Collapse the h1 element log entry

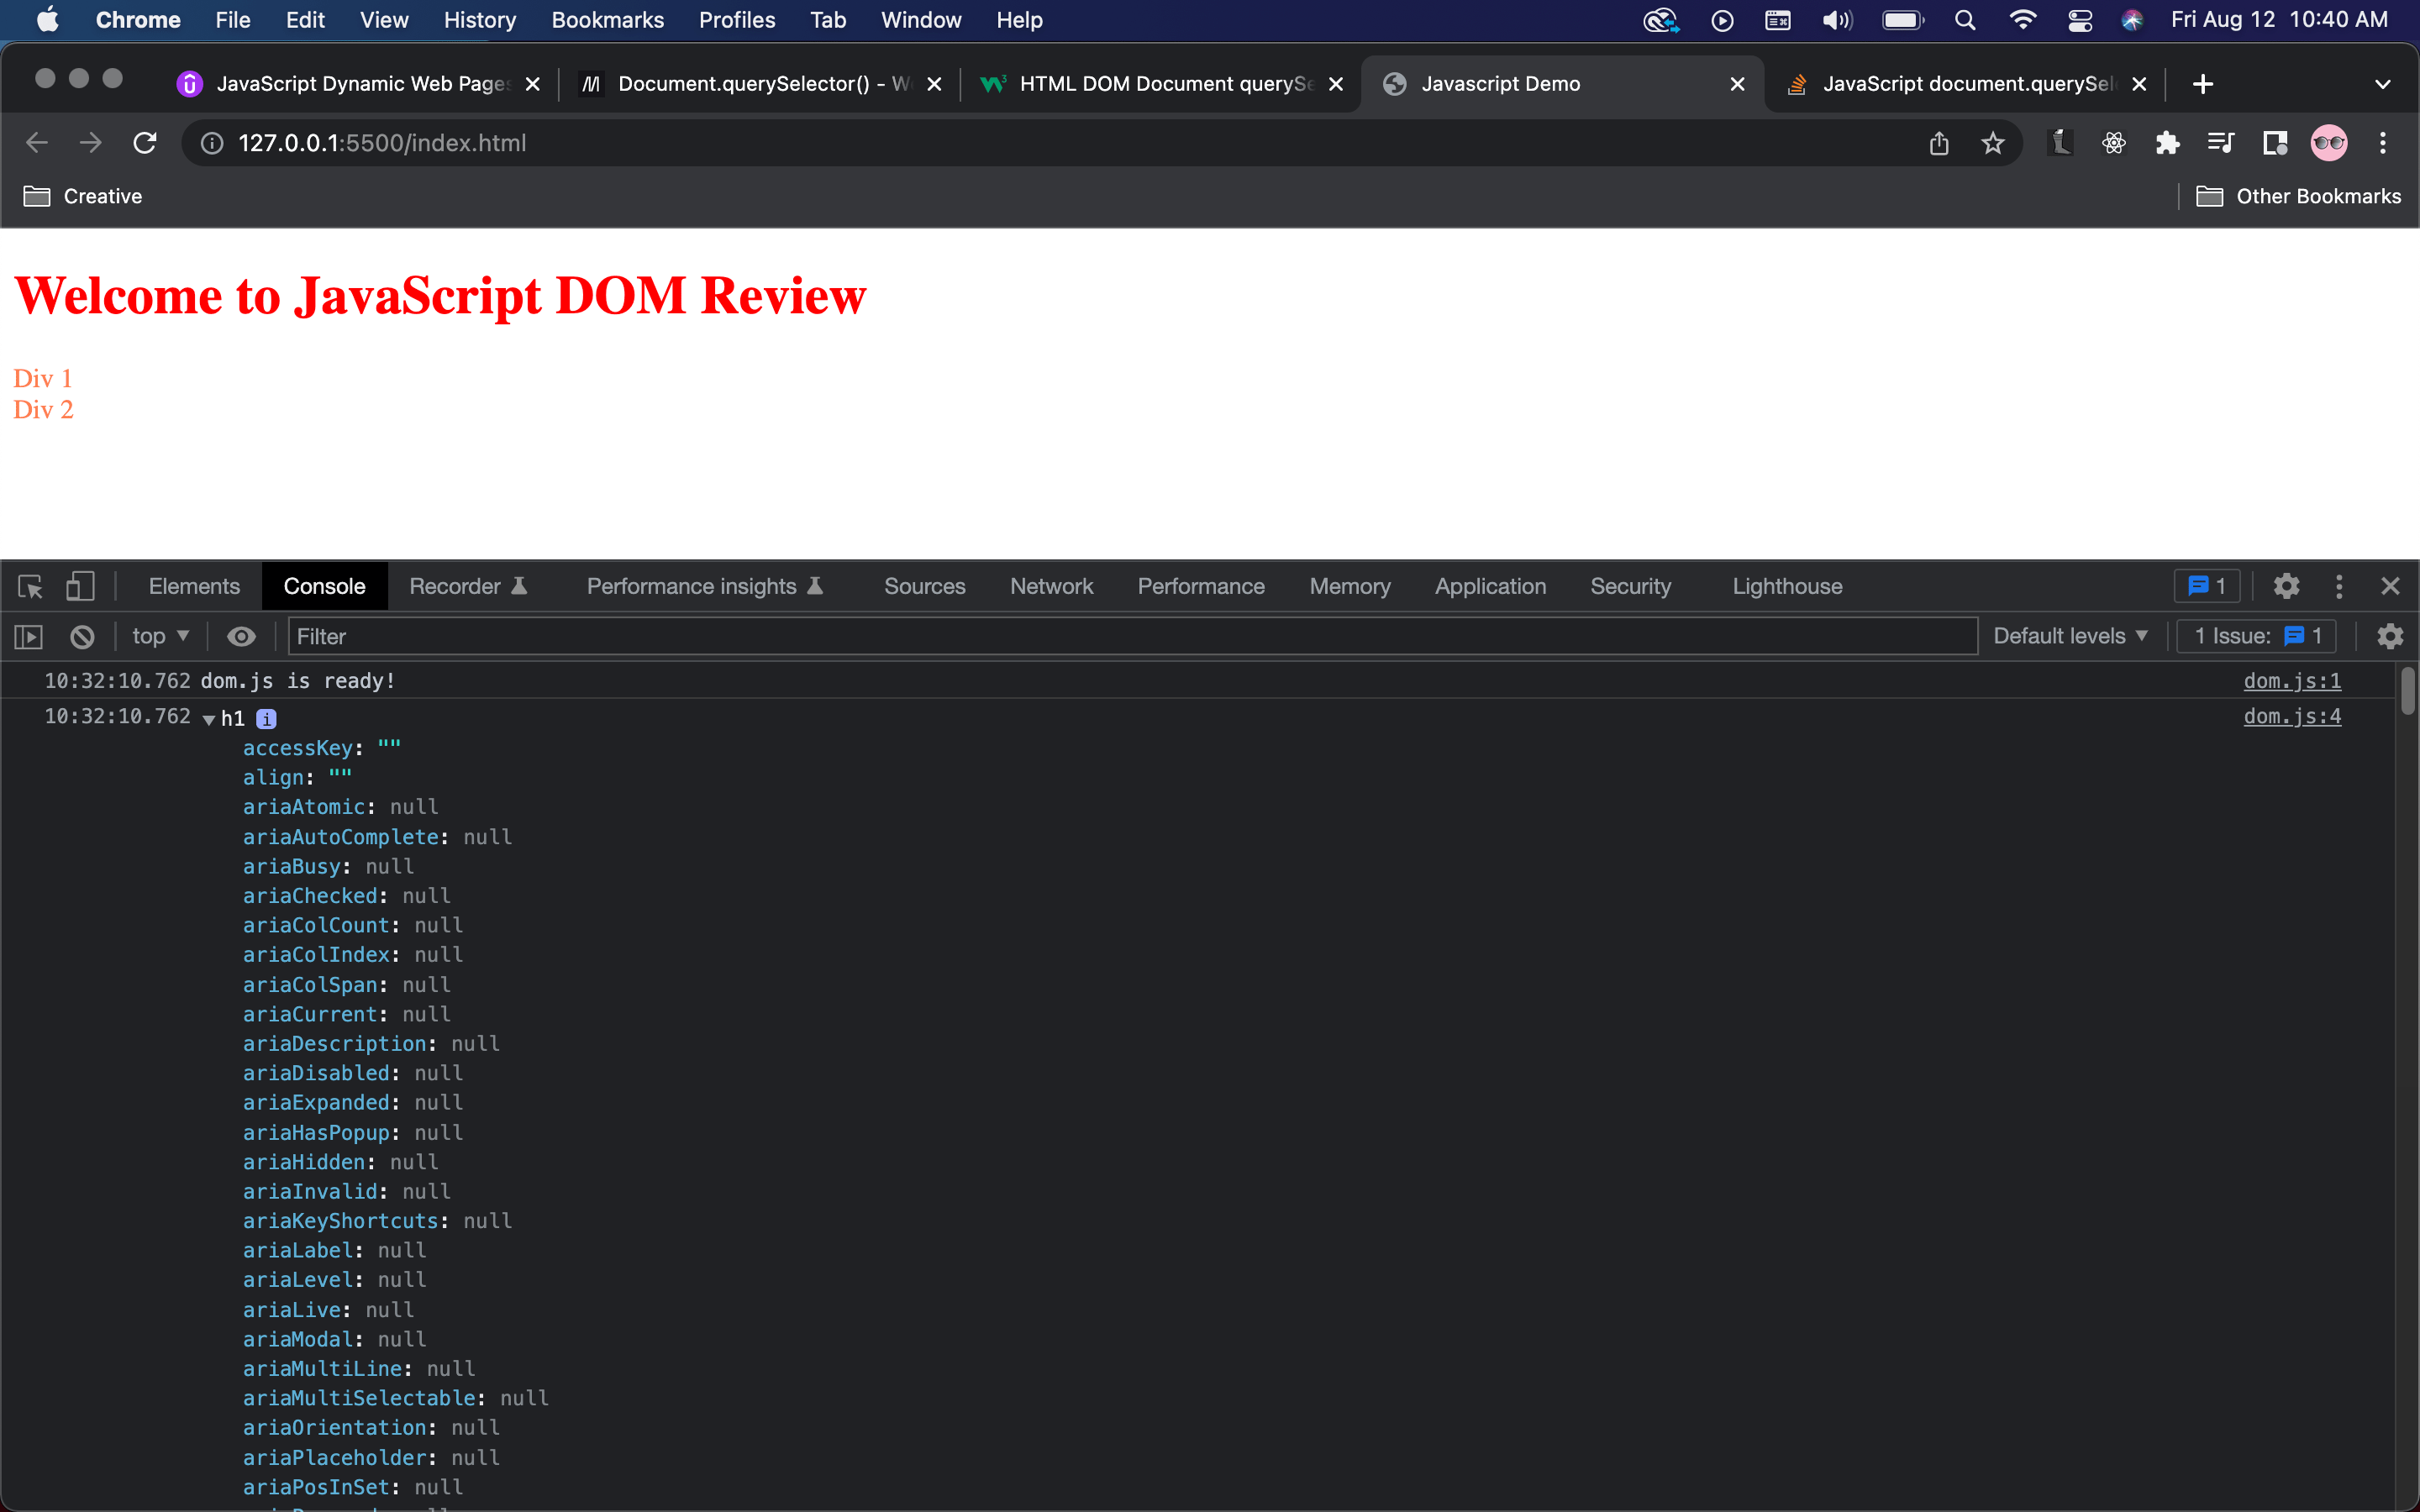(209, 718)
